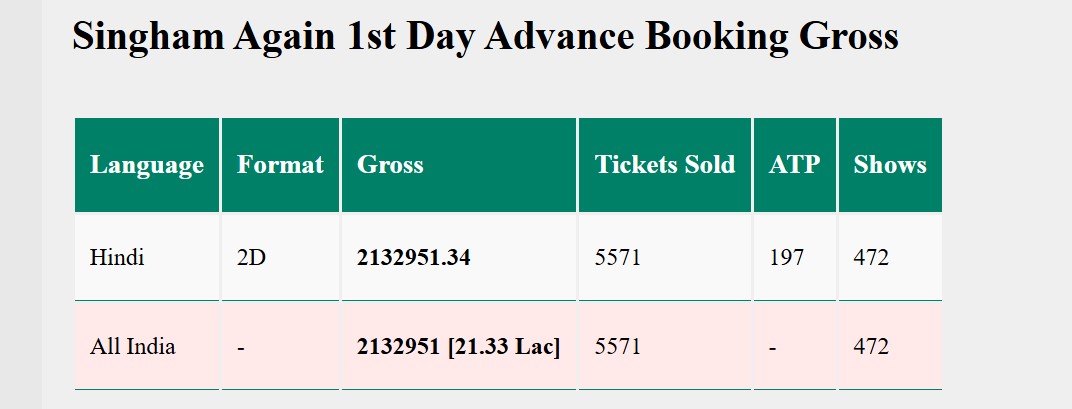Click the Language column header
1072x409 pixels.
coord(147,165)
